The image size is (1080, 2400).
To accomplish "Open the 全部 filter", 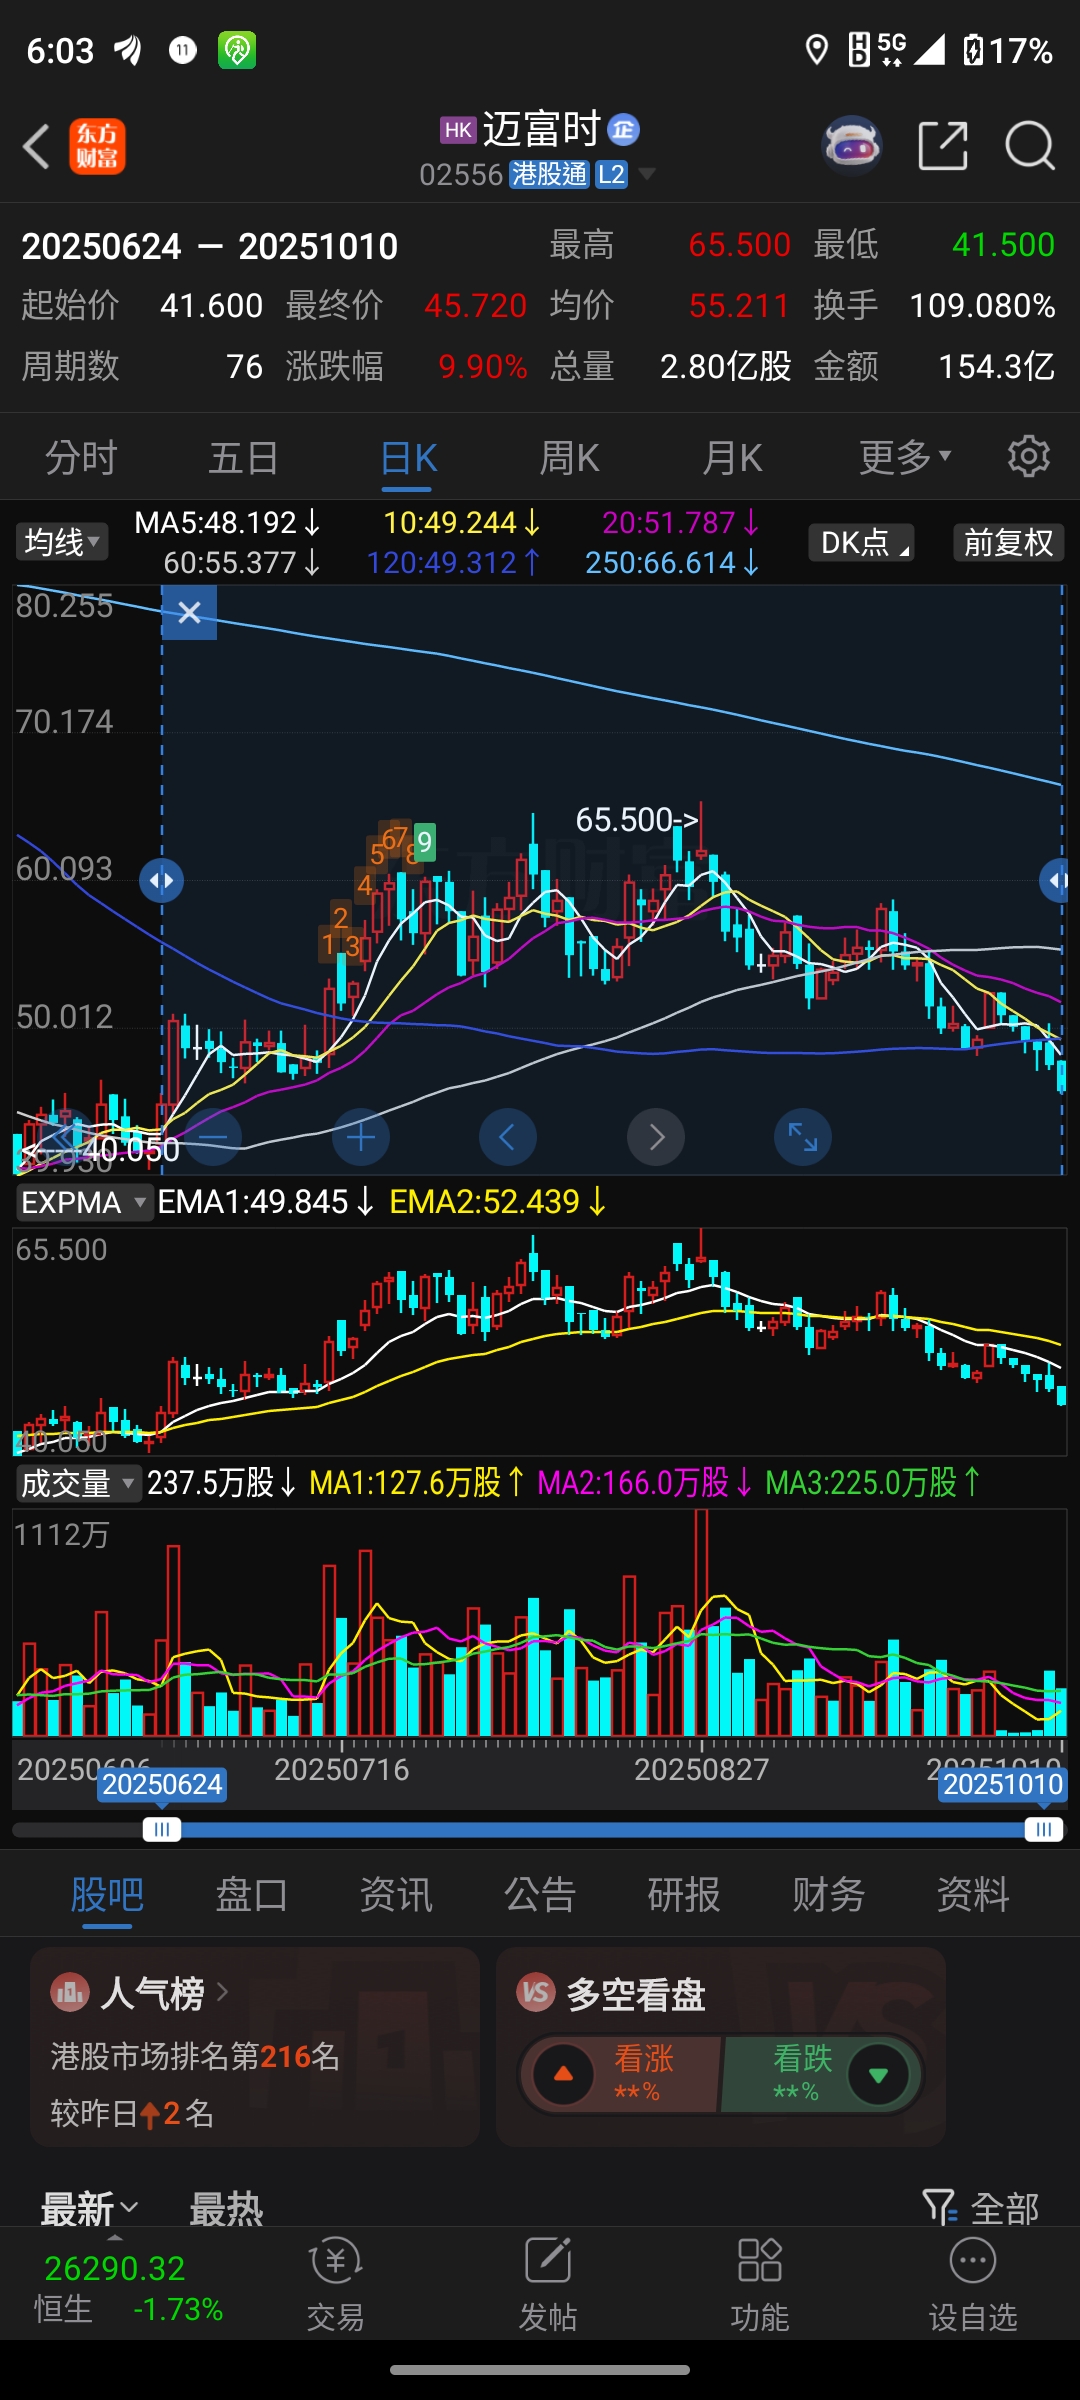I will (x=981, y=2208).
